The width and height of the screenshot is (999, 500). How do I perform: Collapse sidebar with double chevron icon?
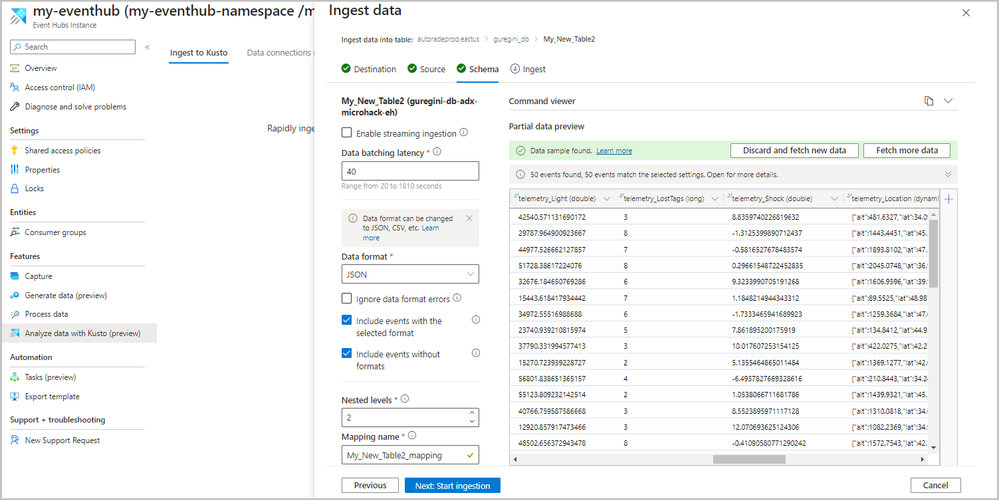147,47
